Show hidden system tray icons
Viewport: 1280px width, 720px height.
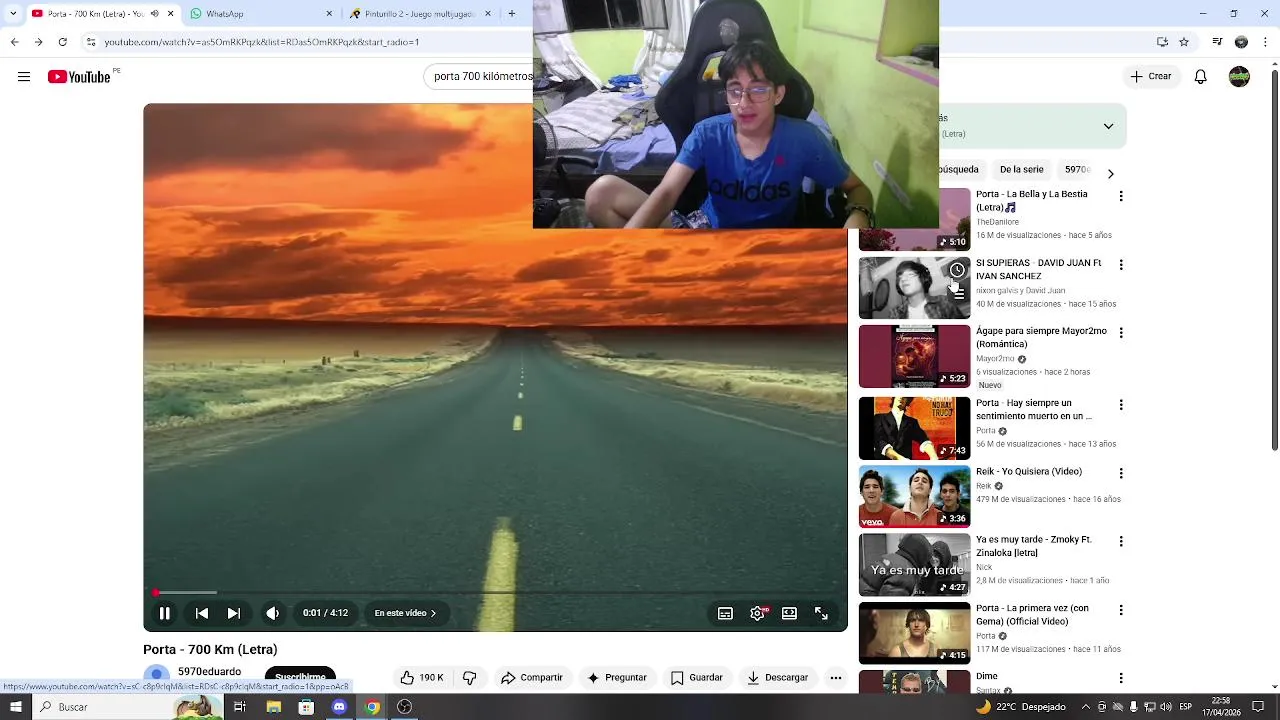tap(1087, 707)
